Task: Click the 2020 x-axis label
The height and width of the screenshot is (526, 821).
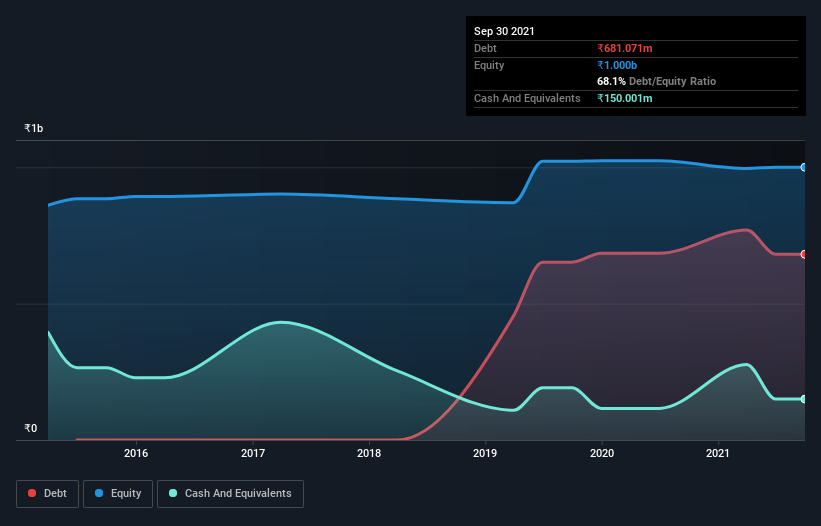Action: (x=602, y=453)
